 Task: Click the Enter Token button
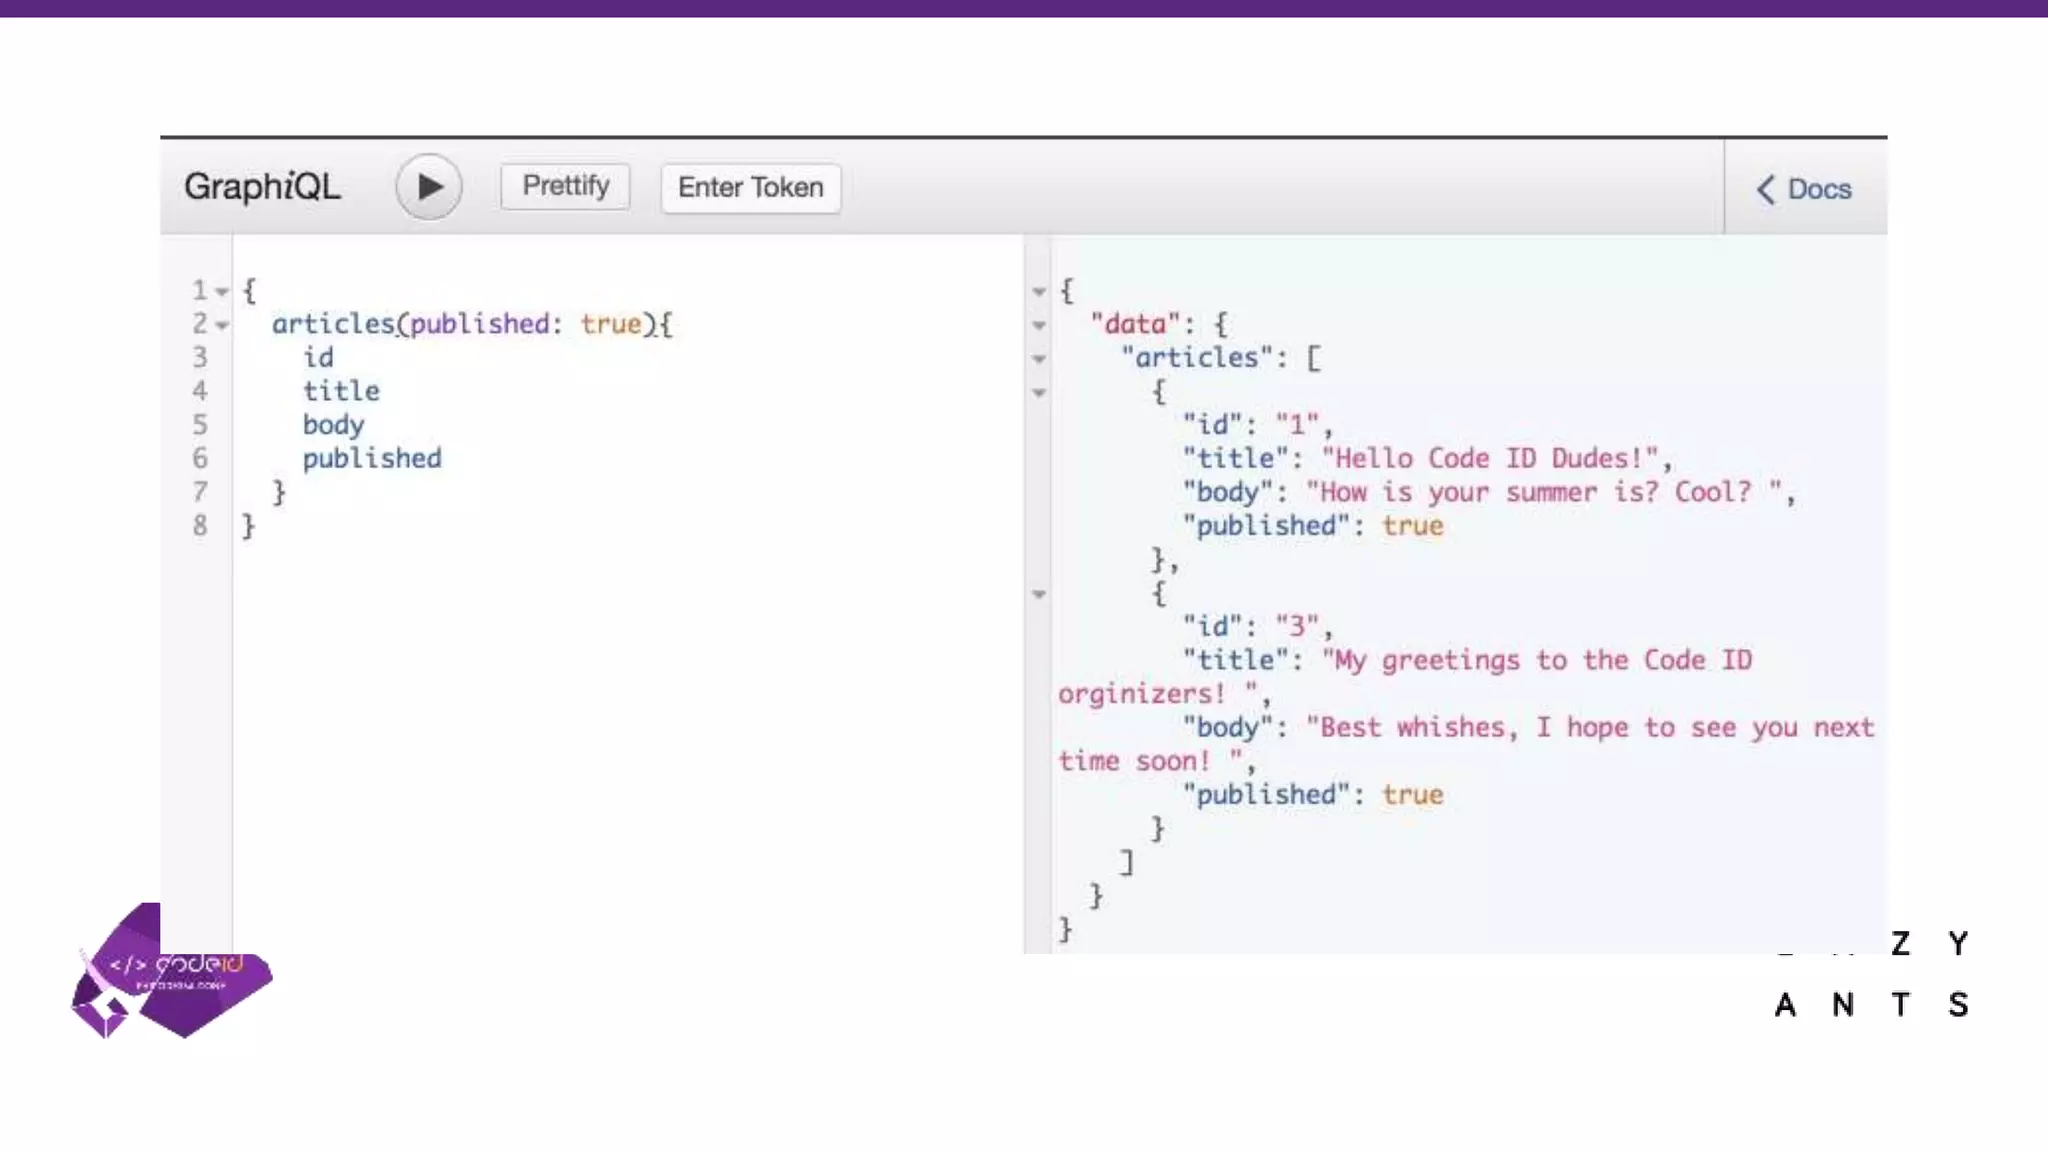[750, 188]
